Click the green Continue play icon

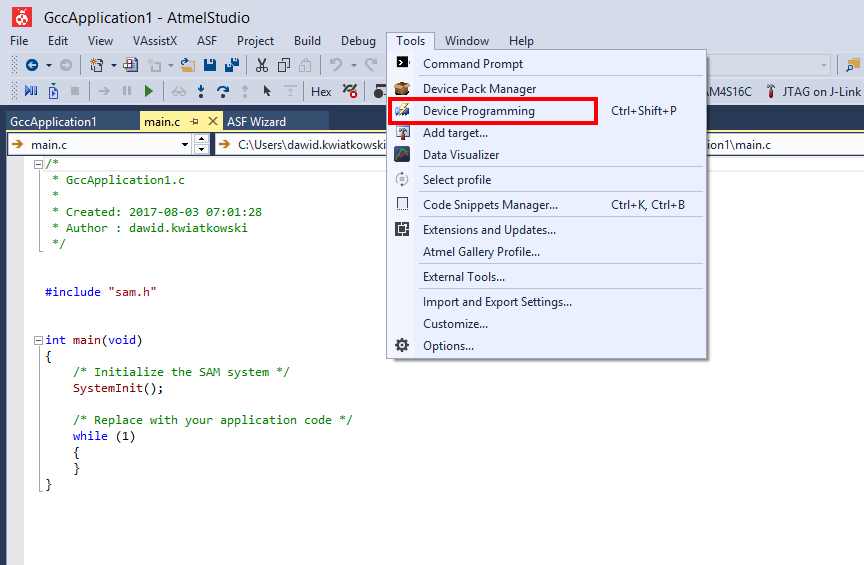click(x=148, y=90)
